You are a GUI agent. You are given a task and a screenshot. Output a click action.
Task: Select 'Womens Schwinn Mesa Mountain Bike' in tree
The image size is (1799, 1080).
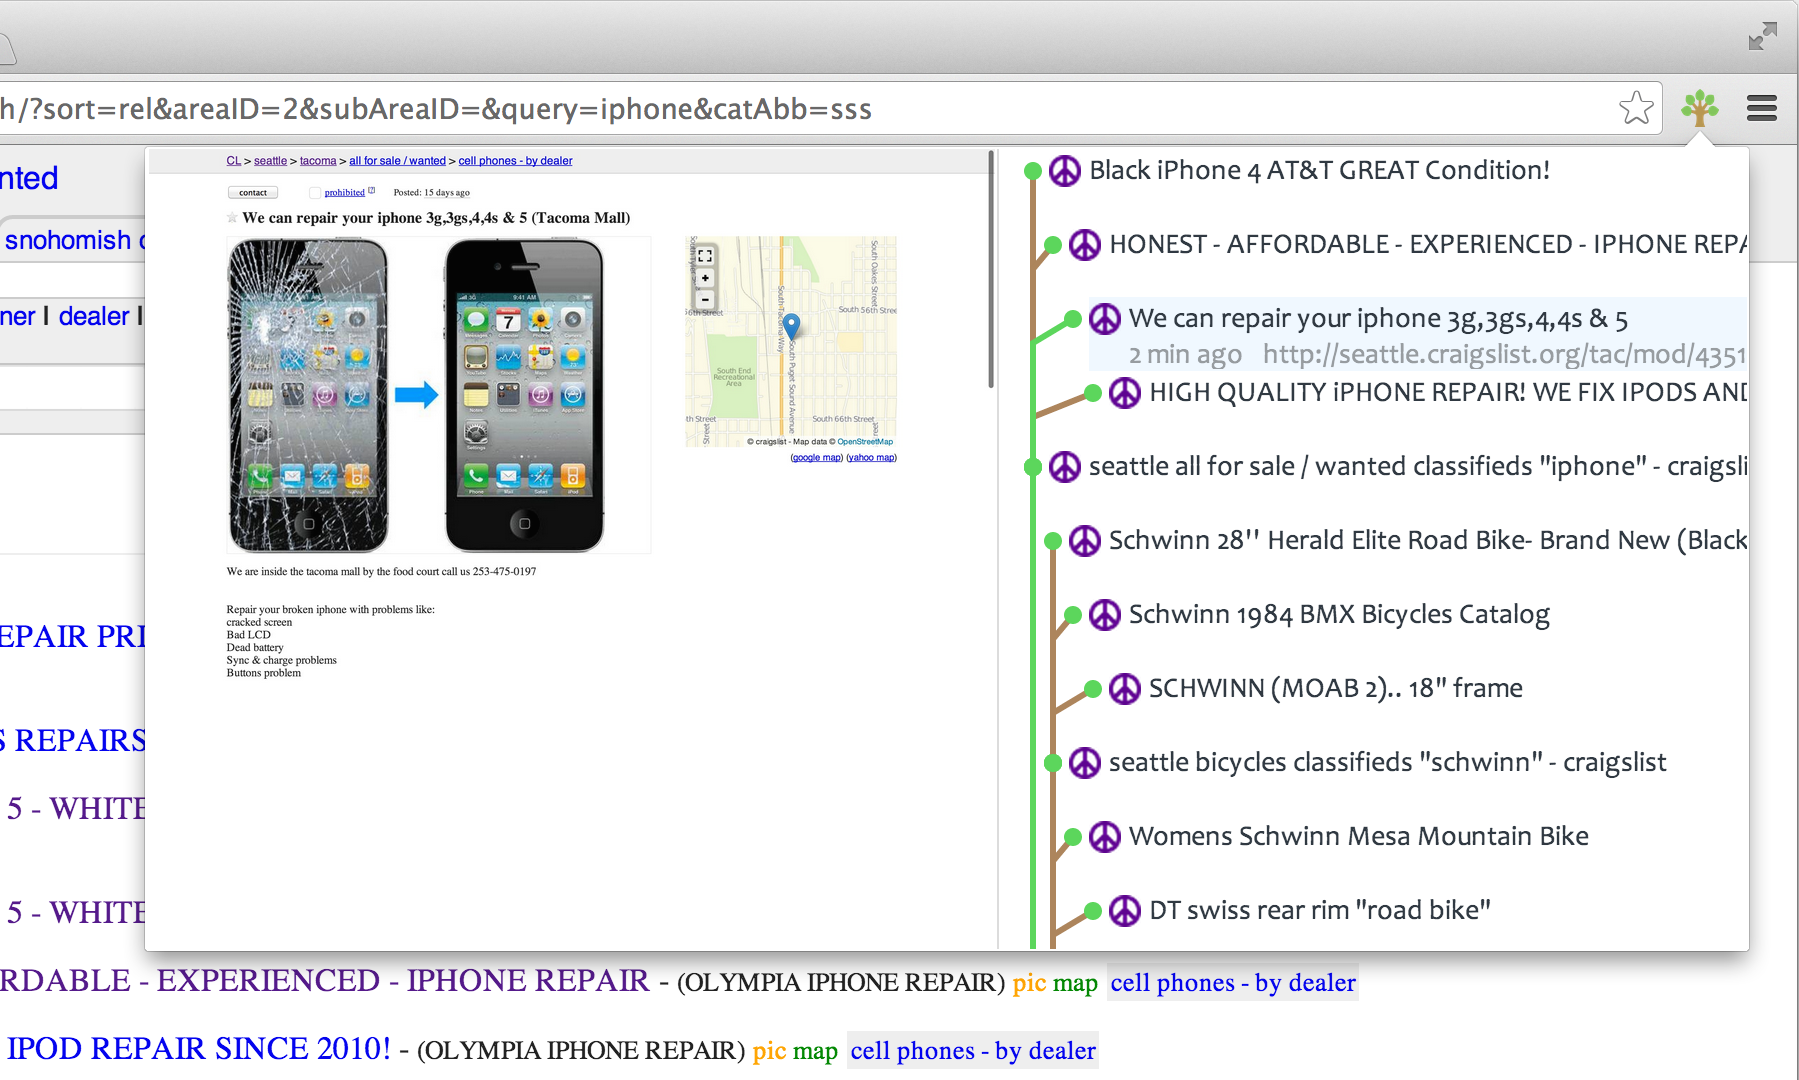(x=1357, y=837)
